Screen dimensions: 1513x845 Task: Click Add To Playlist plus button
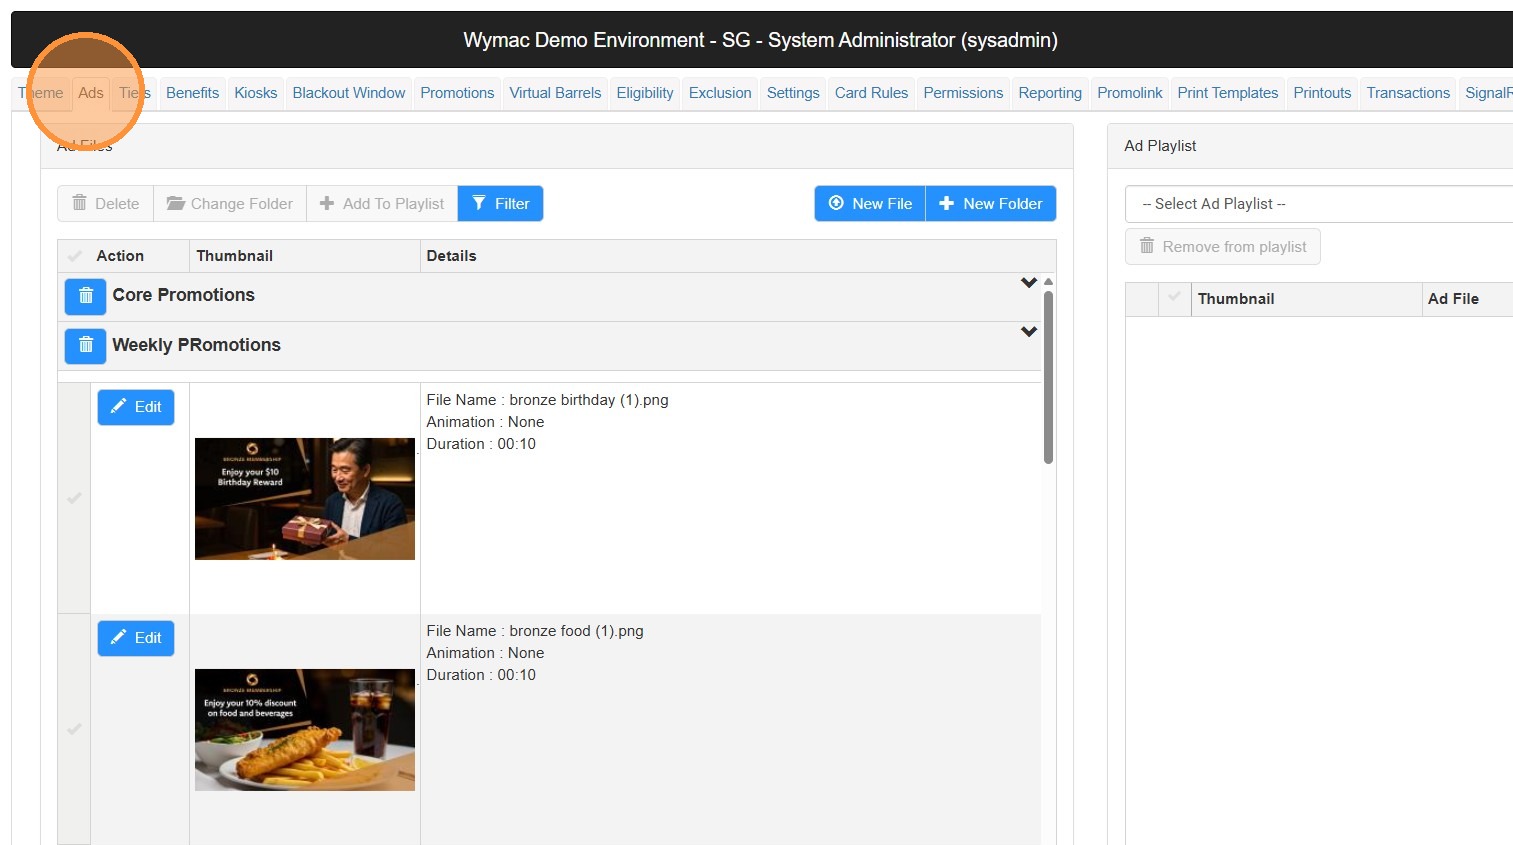pos(382,204)
